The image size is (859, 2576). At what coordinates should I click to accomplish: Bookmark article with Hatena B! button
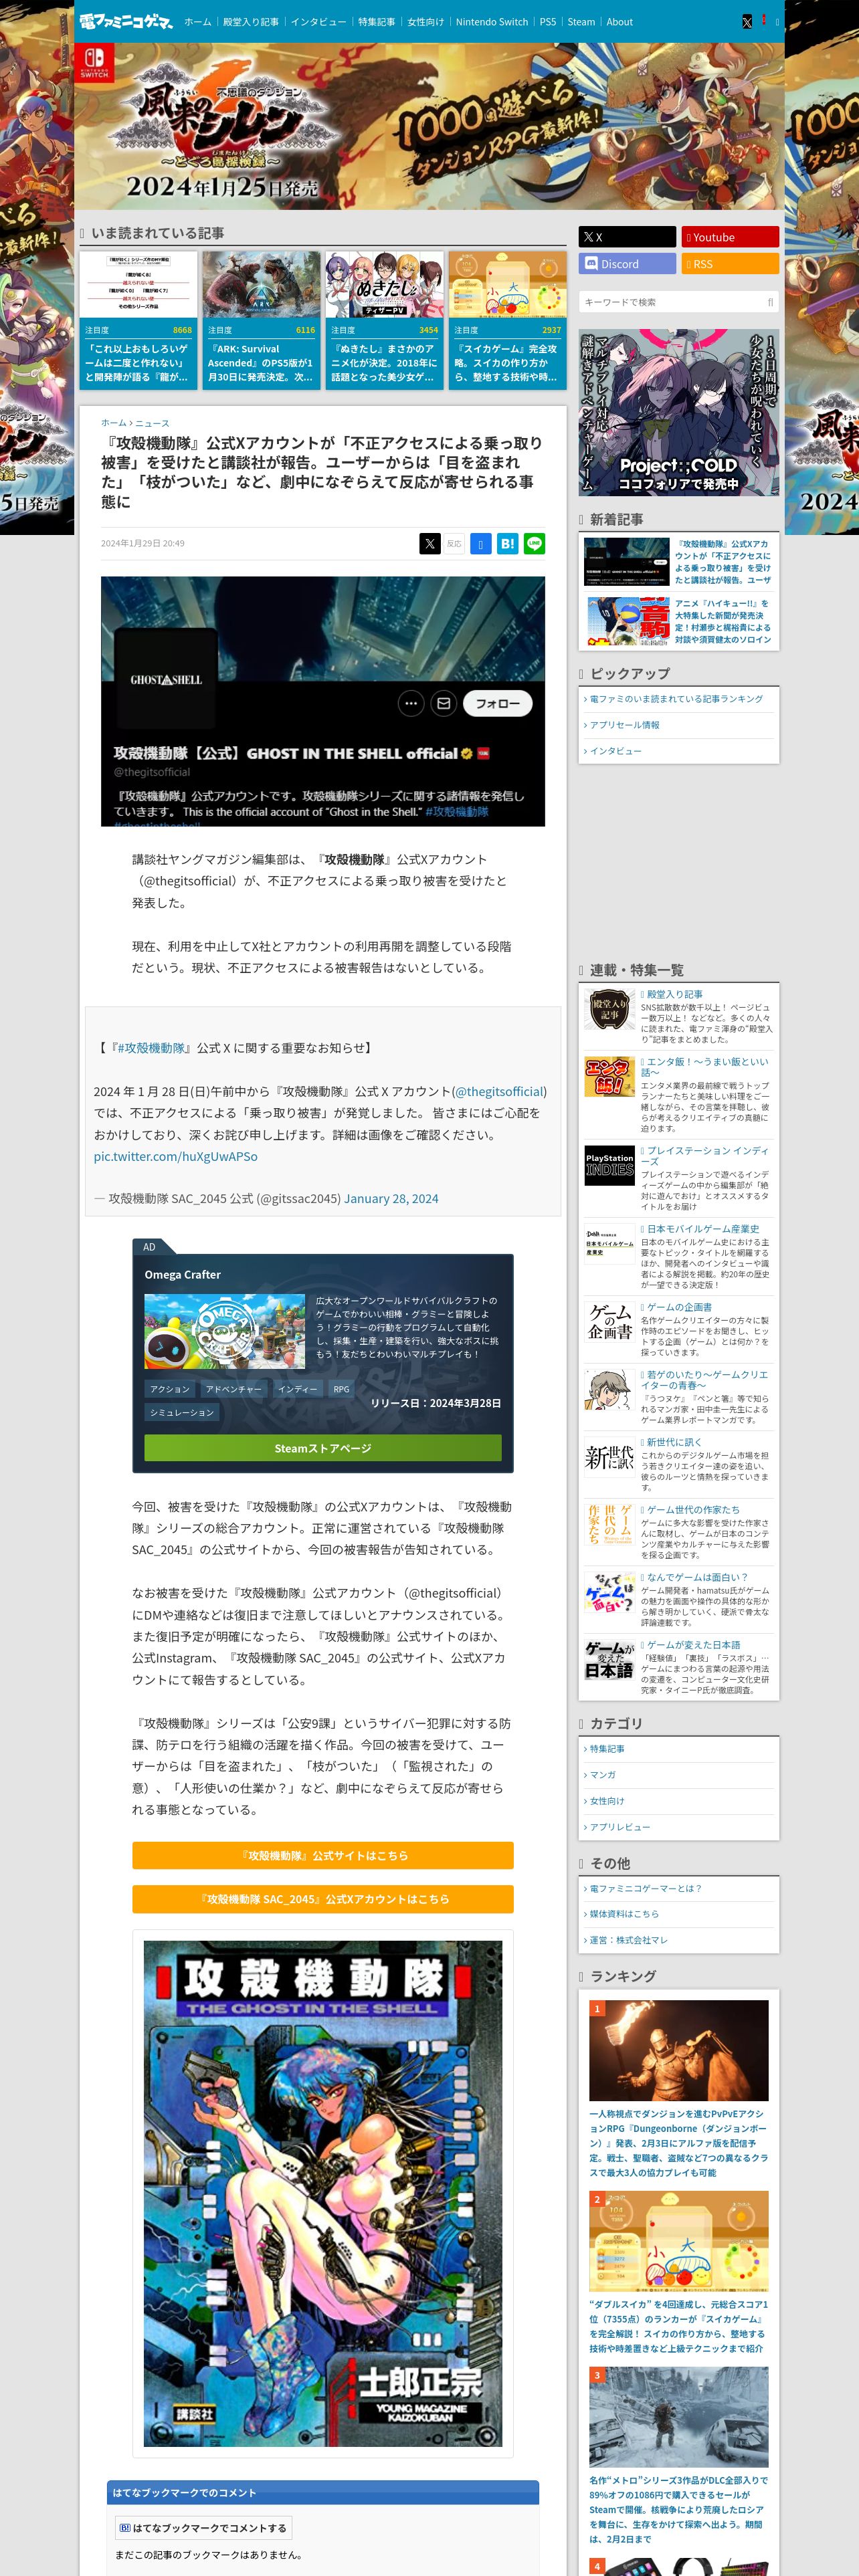tap(508, 544)
